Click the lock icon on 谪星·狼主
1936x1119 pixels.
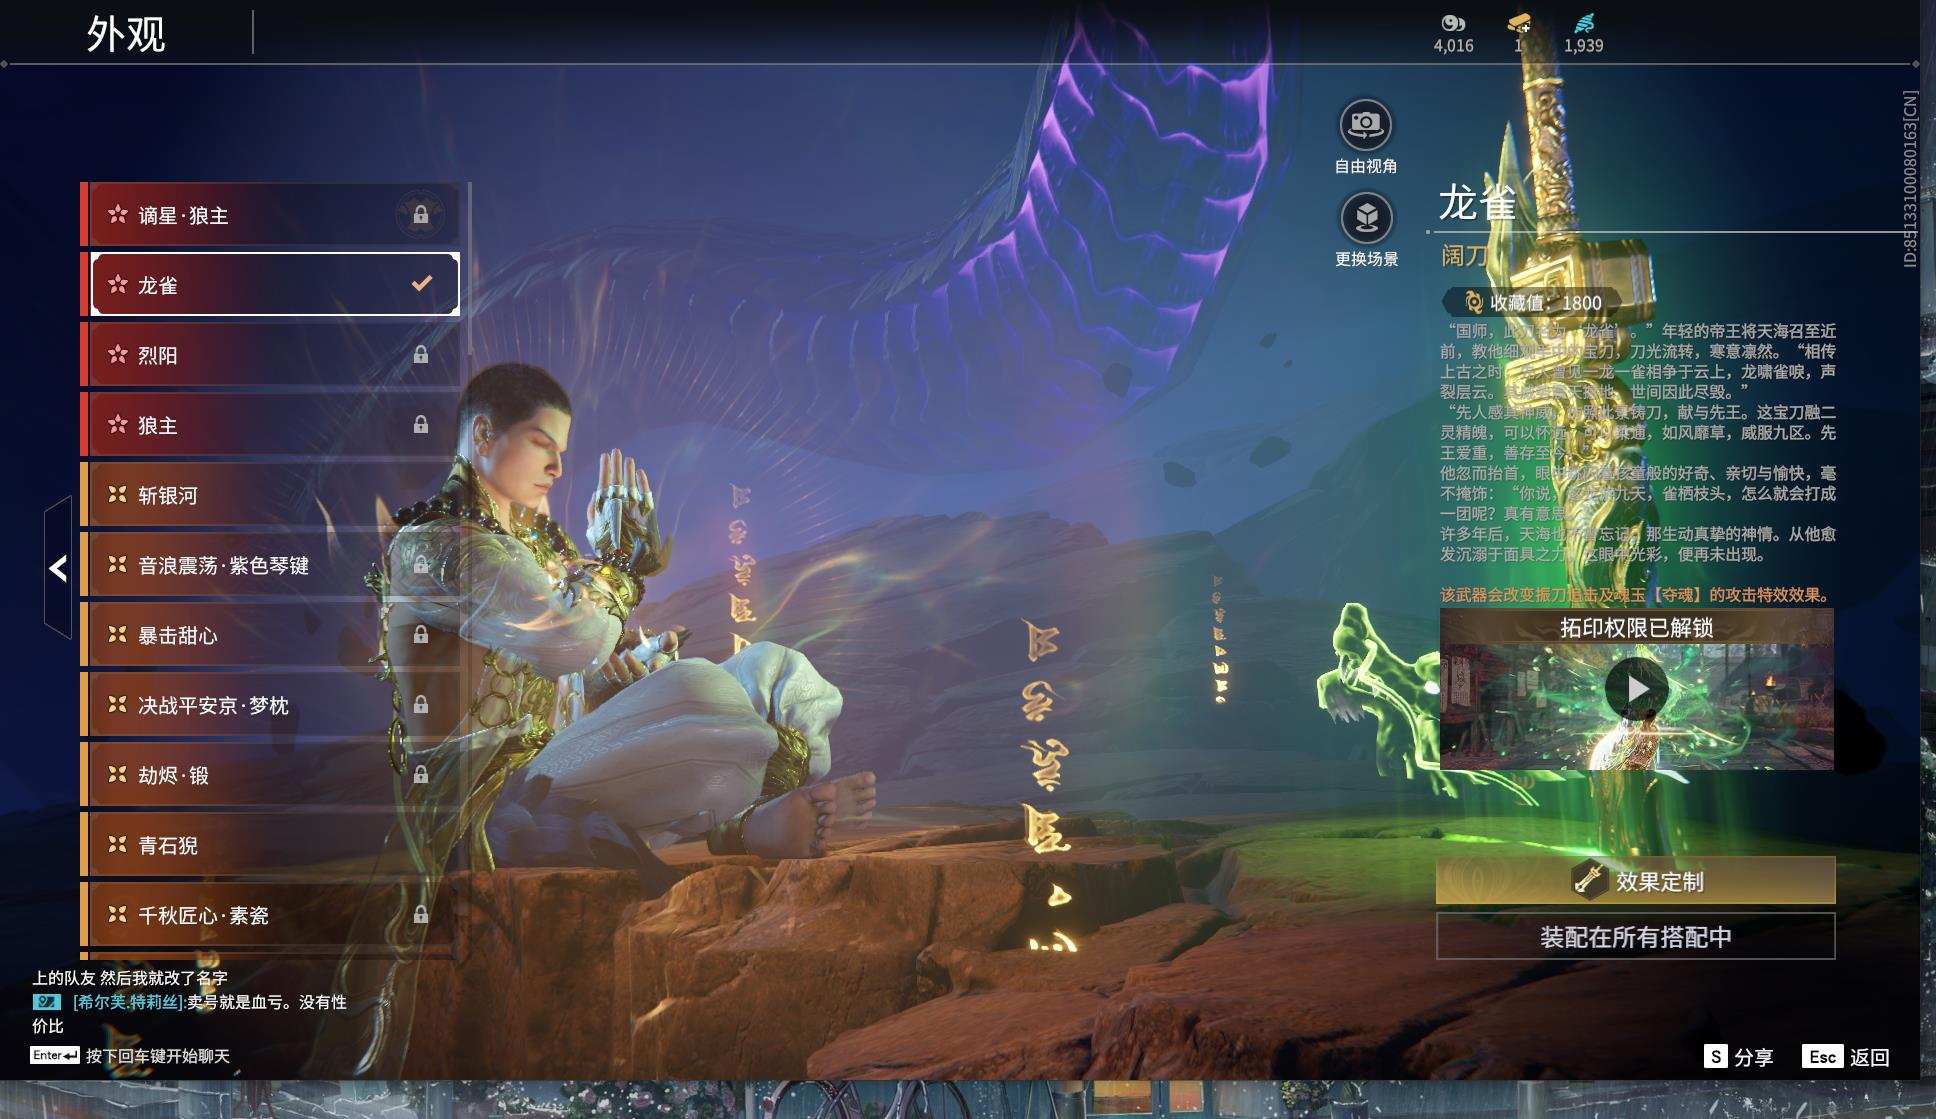point(421,215)
